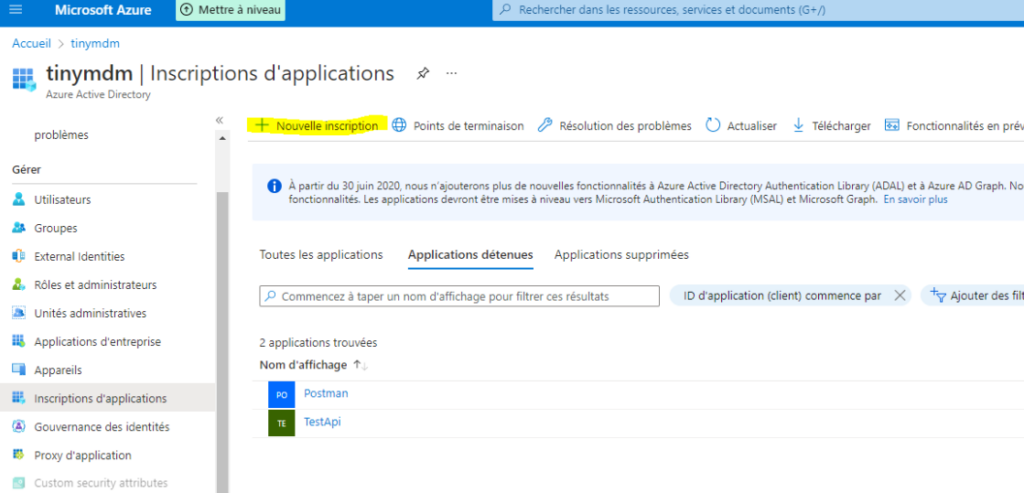Image resolution: width=1024 pixels, height=493 pixels.
Task: Switch to Toutes les applications tab
Action: 321,255
